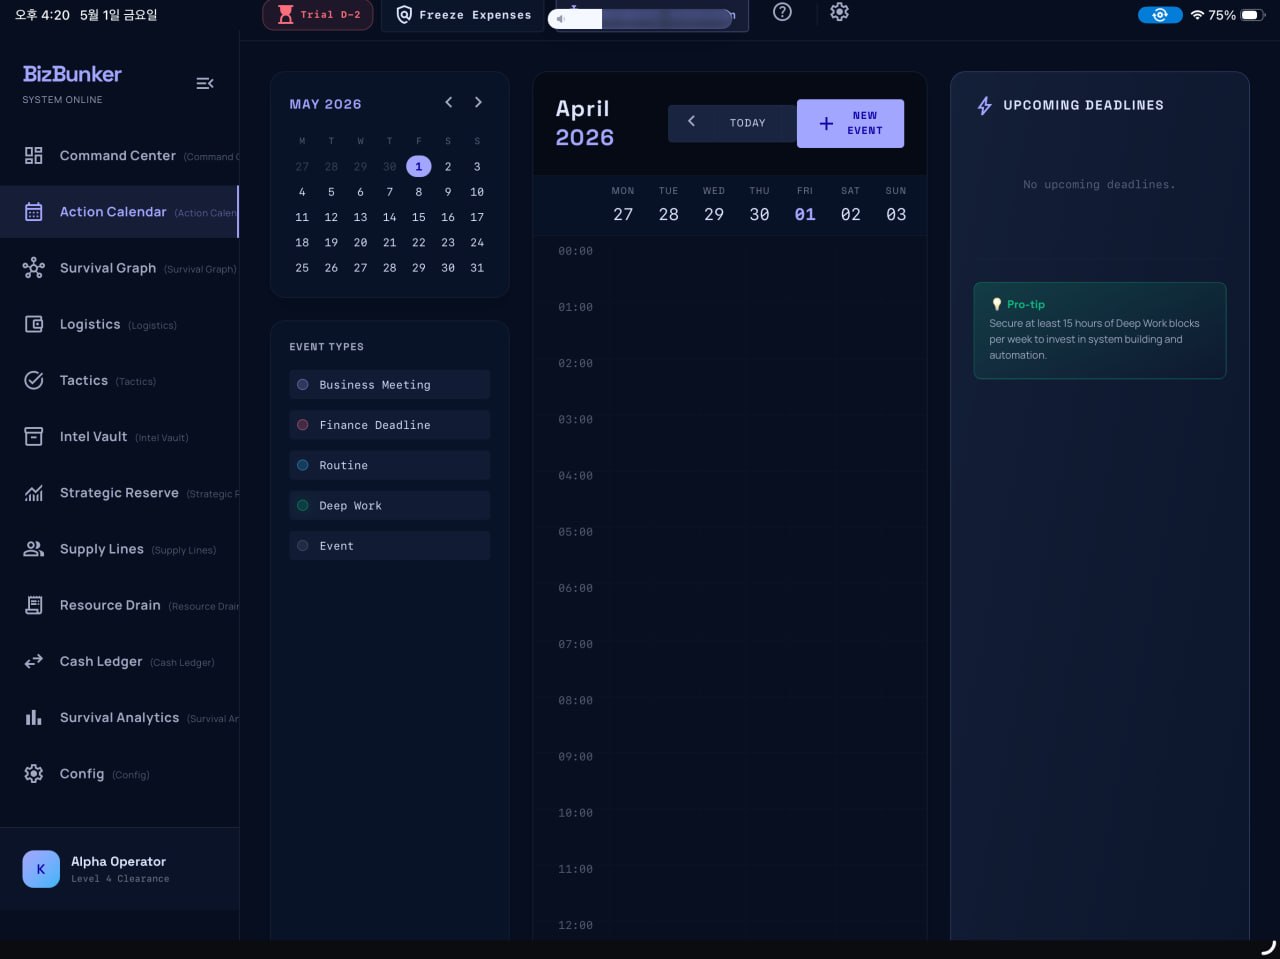Collapse the sidebar with the menu icon
The height and width of the screenshot is (959, 1280).
pyautogui.click(x=205, y=83)
